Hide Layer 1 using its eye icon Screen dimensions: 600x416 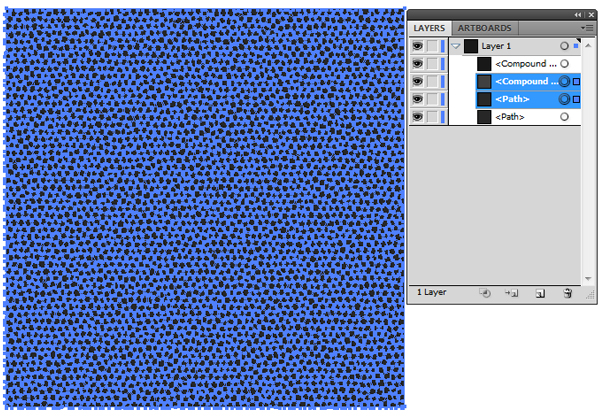coord(417,46)
